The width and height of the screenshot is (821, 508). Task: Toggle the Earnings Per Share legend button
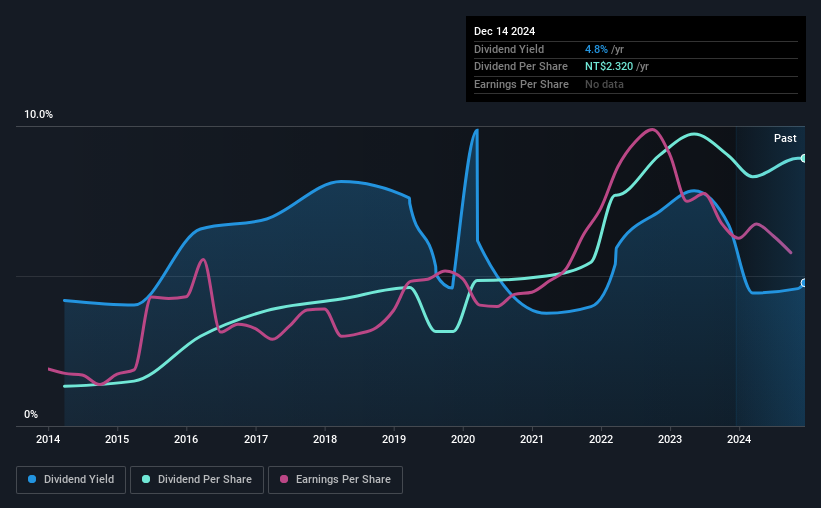(x=335, y=480)
